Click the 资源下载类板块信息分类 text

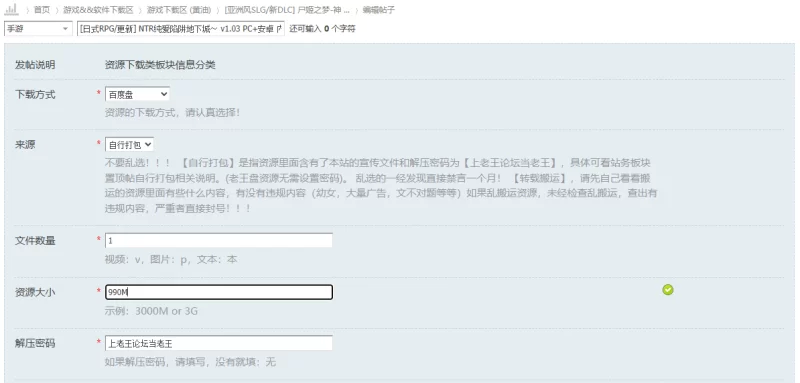[160, 65]
